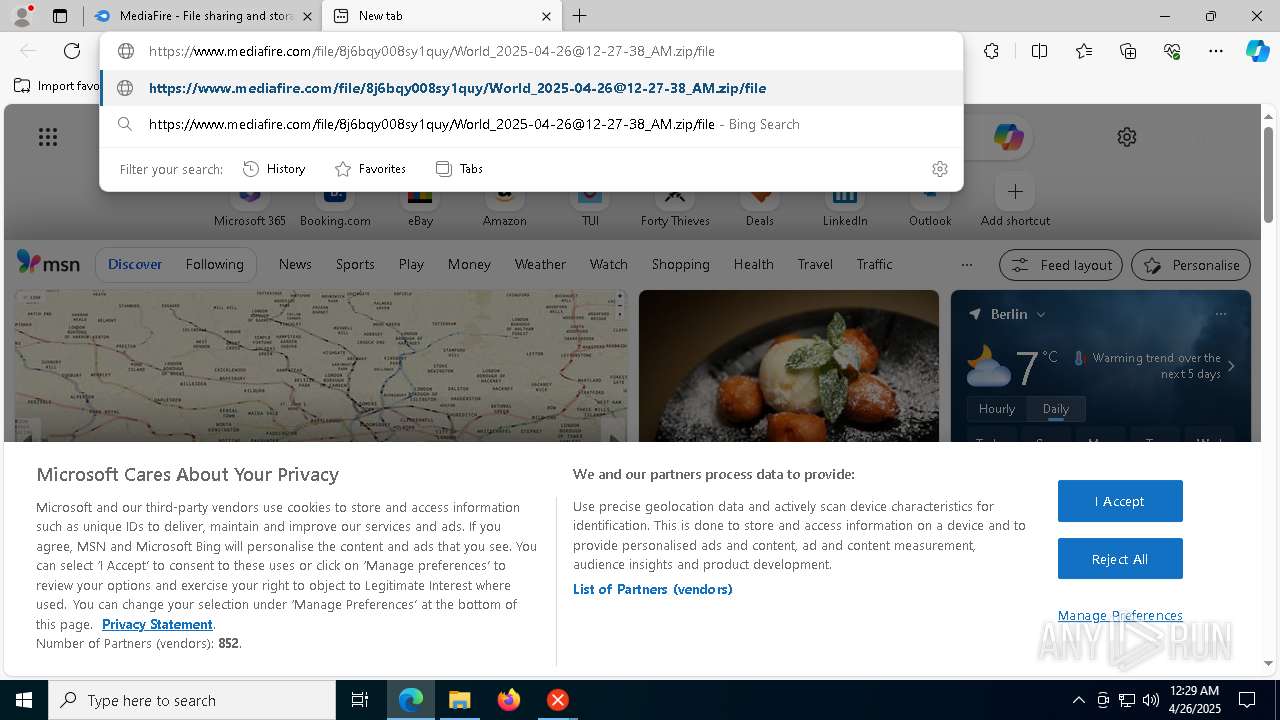The height and width of the screenshot is (720, 1280).
Task: Open the Outlook shortcut
Action: [x=930, y=207]
